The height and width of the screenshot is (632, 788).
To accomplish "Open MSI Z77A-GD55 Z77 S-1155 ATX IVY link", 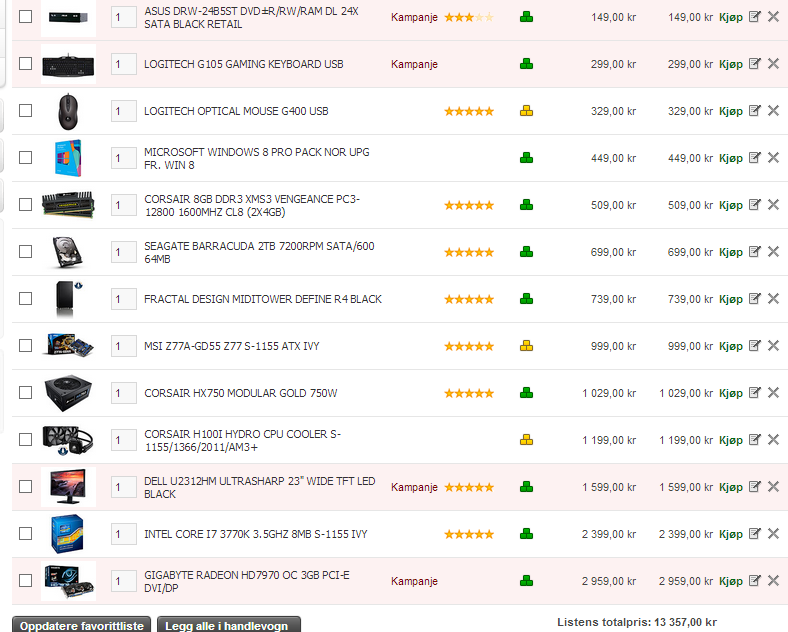I will tap(232, 346).
